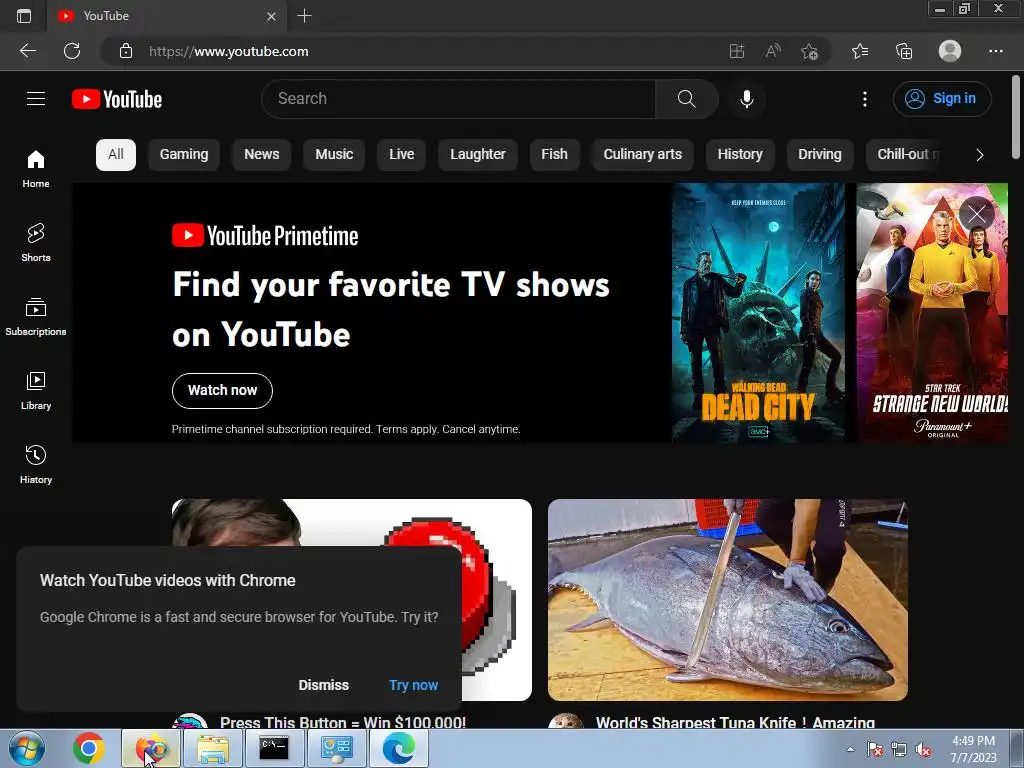Viewport: 1024px width, 768px height.
Task: Open browser Settings and more menu
Action: click(x=995, y=51)
